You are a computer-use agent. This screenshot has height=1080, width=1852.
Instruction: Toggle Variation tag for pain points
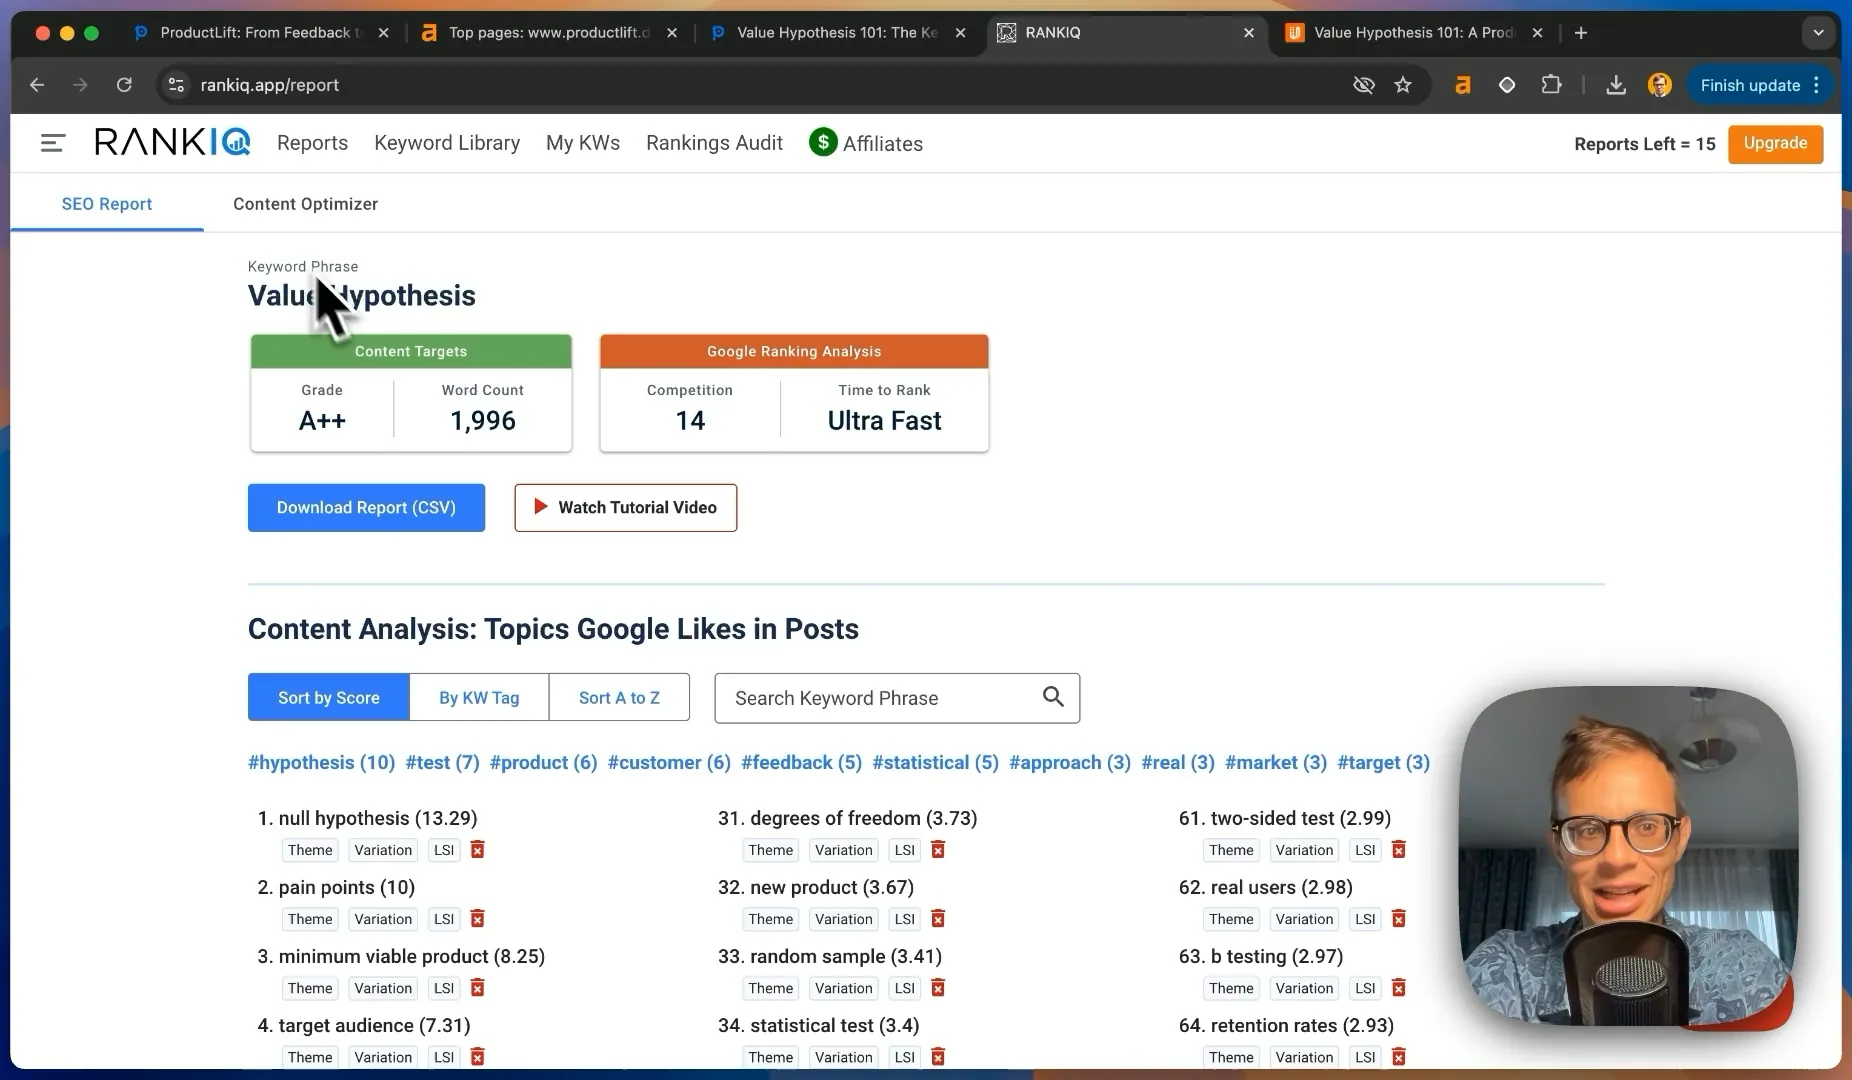[x=383, y=919]
